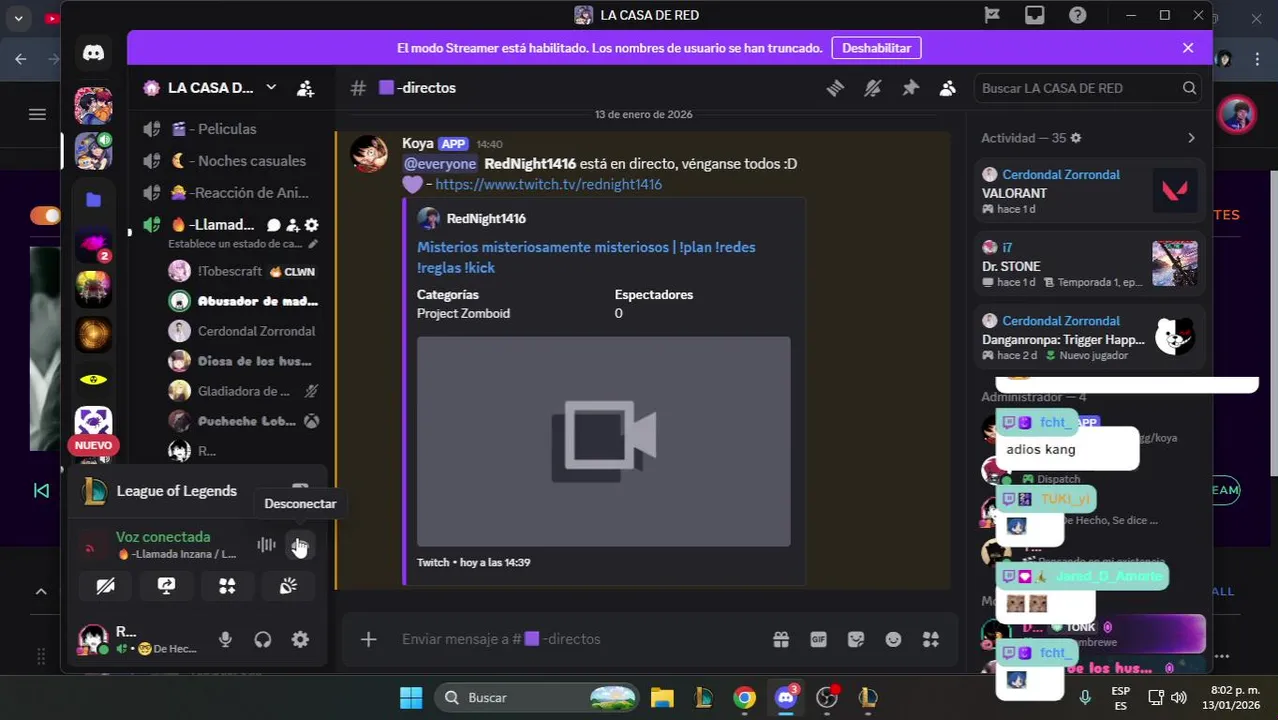Toggle camera on in voice panel
This screenshot has width=1278, height=720.
pyautogui.click(x=105, y=586)
